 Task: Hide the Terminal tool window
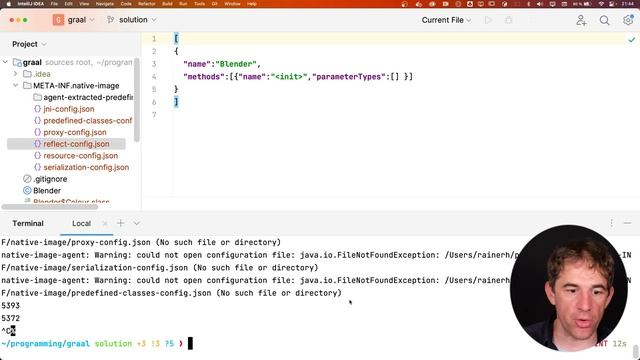click(627, 223)
